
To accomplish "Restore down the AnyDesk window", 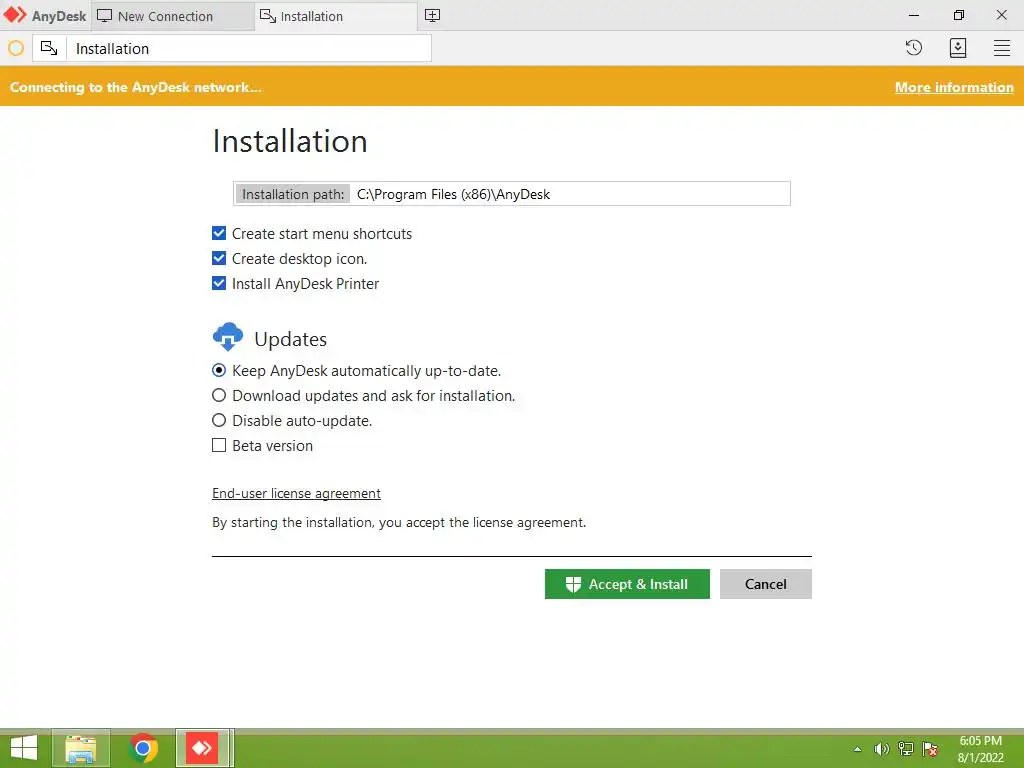I will pos(959,15).
